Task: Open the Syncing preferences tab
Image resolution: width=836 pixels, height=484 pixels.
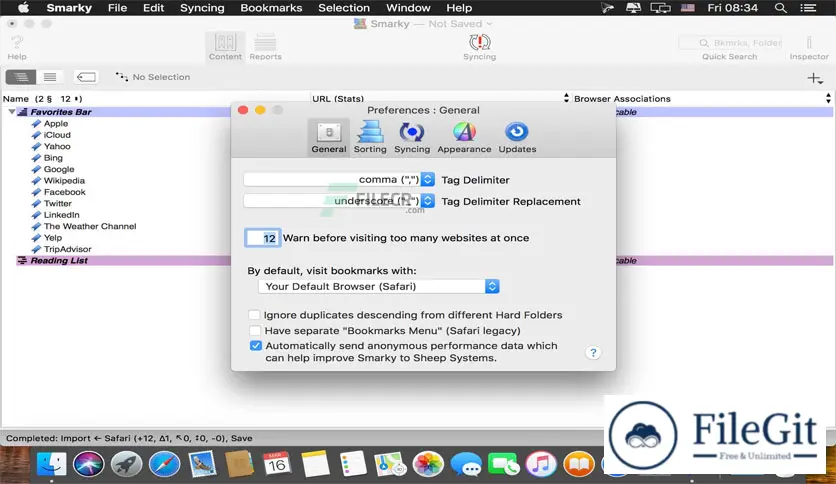Action: coord(412,138)
